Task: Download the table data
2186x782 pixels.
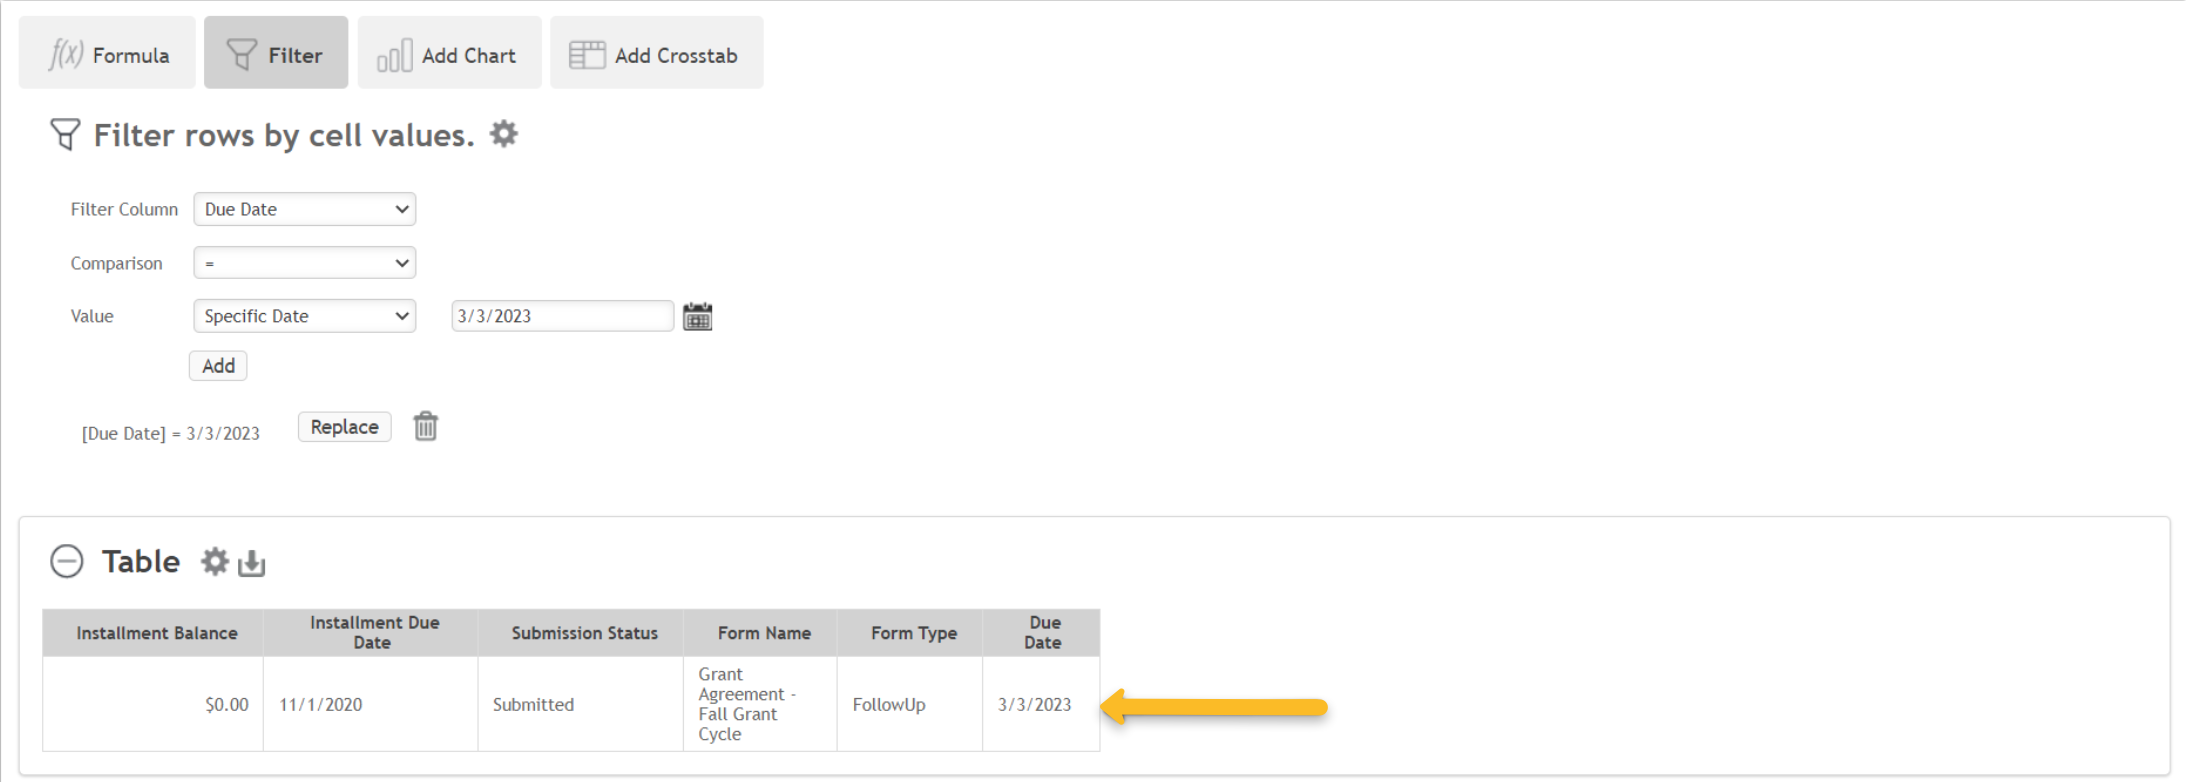Action: pos(252,564)
